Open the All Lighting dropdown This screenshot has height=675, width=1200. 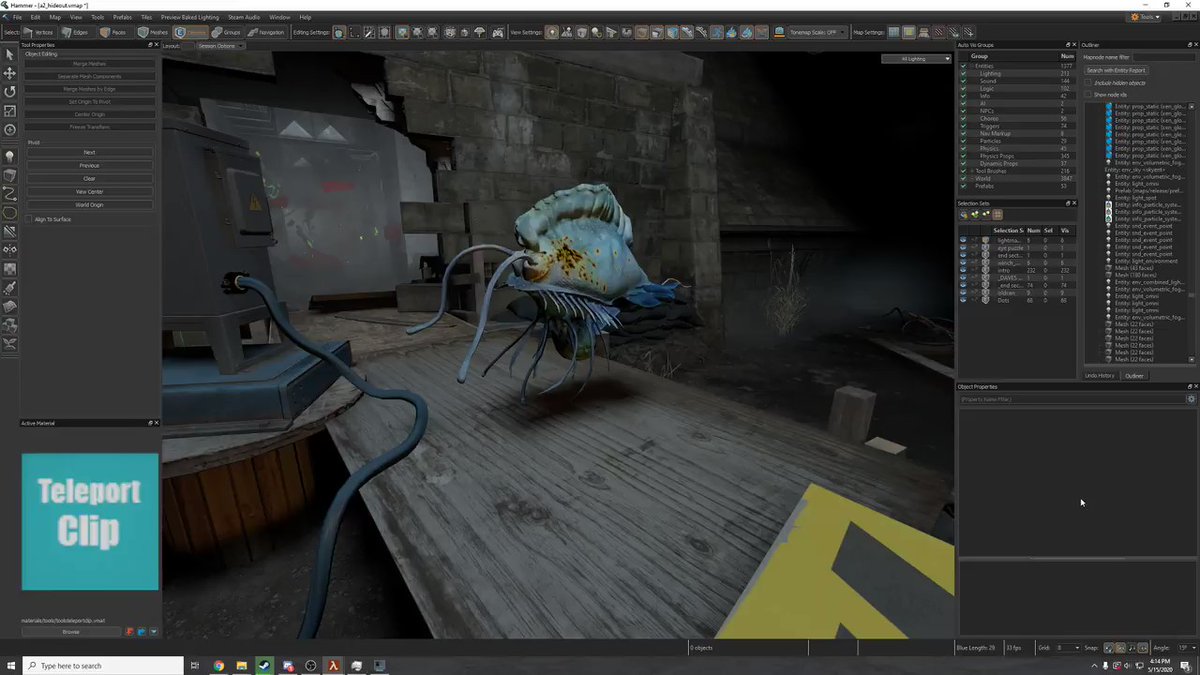tap(915, 59)
